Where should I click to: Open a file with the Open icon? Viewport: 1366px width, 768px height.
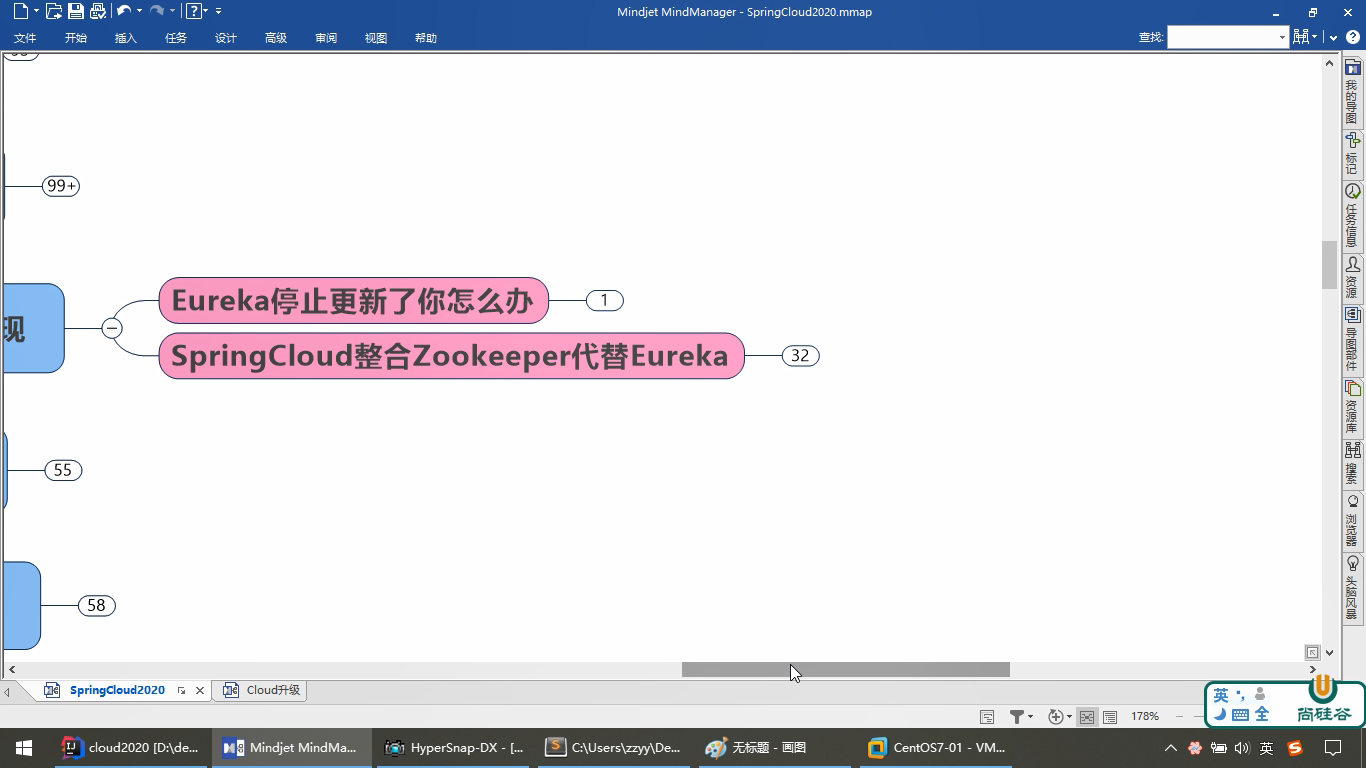tap(54, 11)
